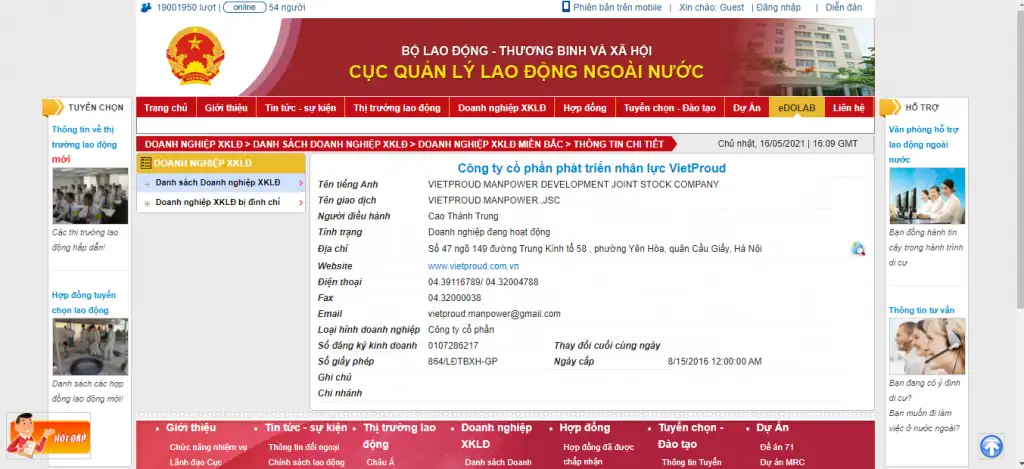Click the HỖ TRỢ yellow flag icon

click(890, 107)
